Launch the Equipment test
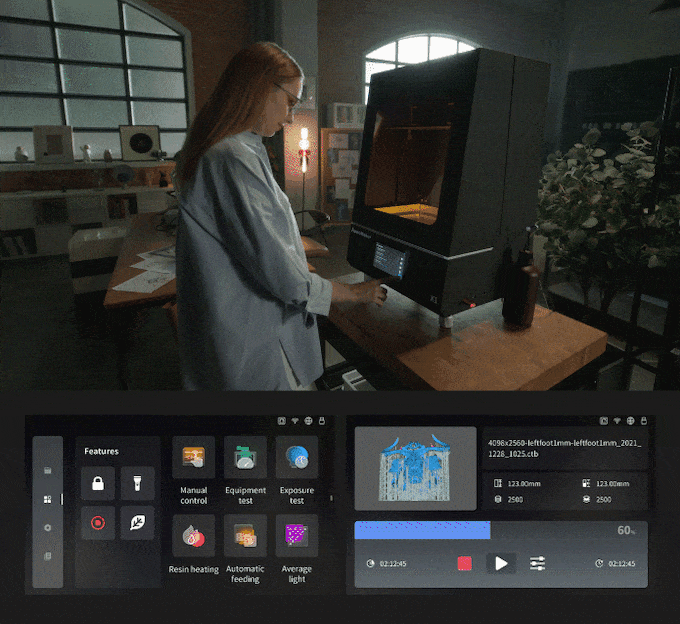The height and width of the screenshot is (624, 680). 245,457
